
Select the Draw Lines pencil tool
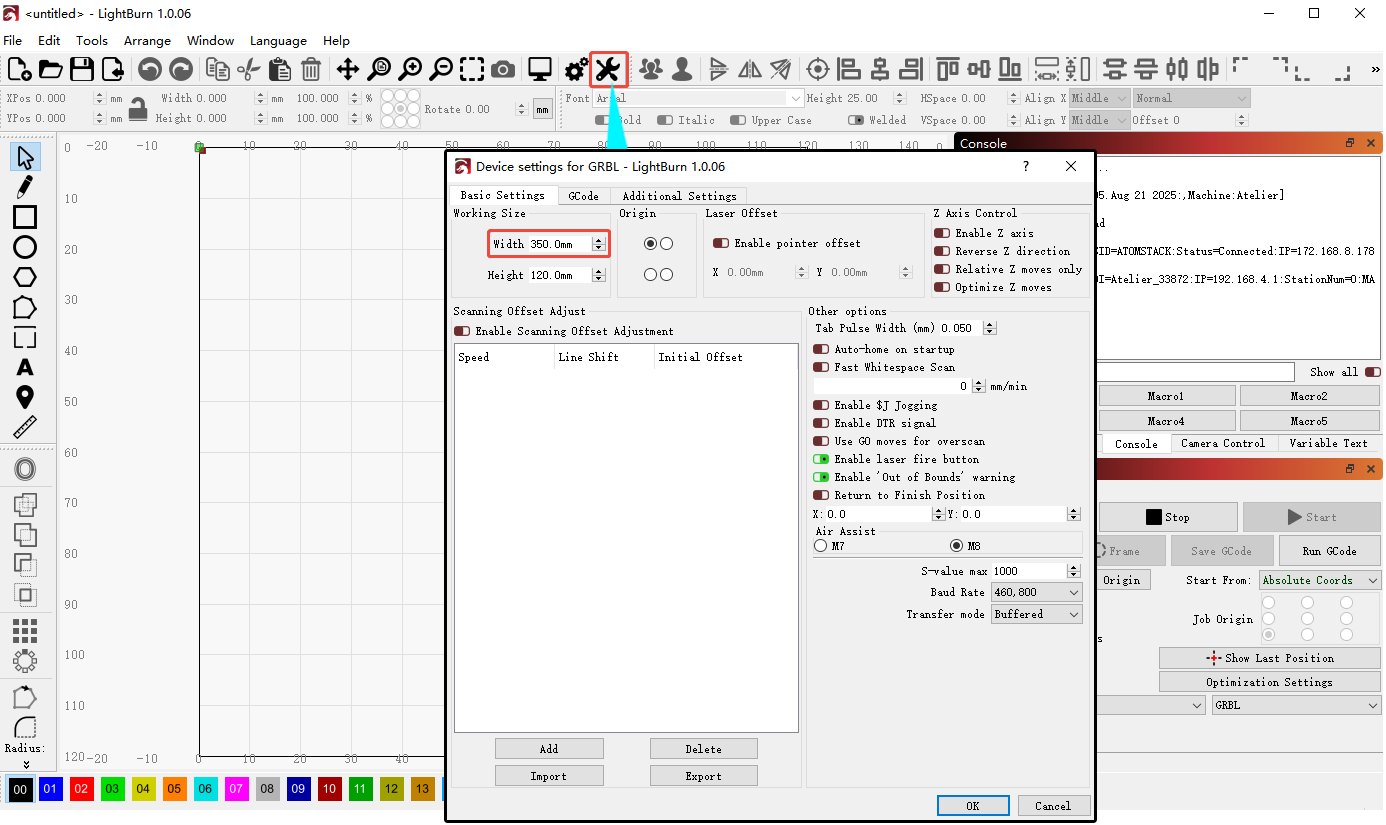[25, 187]
